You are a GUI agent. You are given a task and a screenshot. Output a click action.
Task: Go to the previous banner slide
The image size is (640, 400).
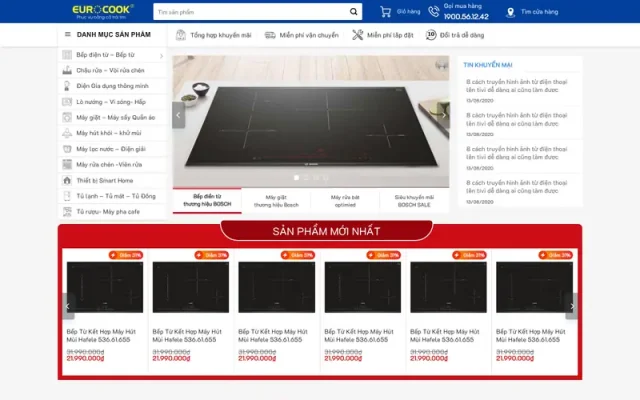click(x=178, y=115)
